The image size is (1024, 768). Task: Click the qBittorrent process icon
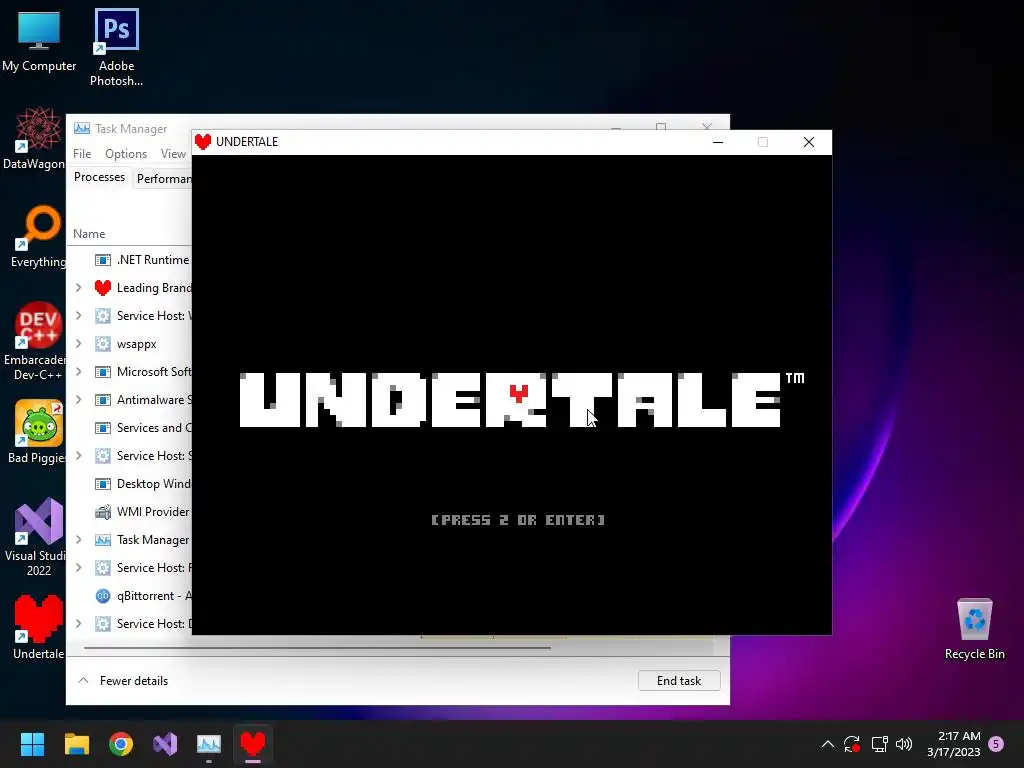[x=103, y=596]
